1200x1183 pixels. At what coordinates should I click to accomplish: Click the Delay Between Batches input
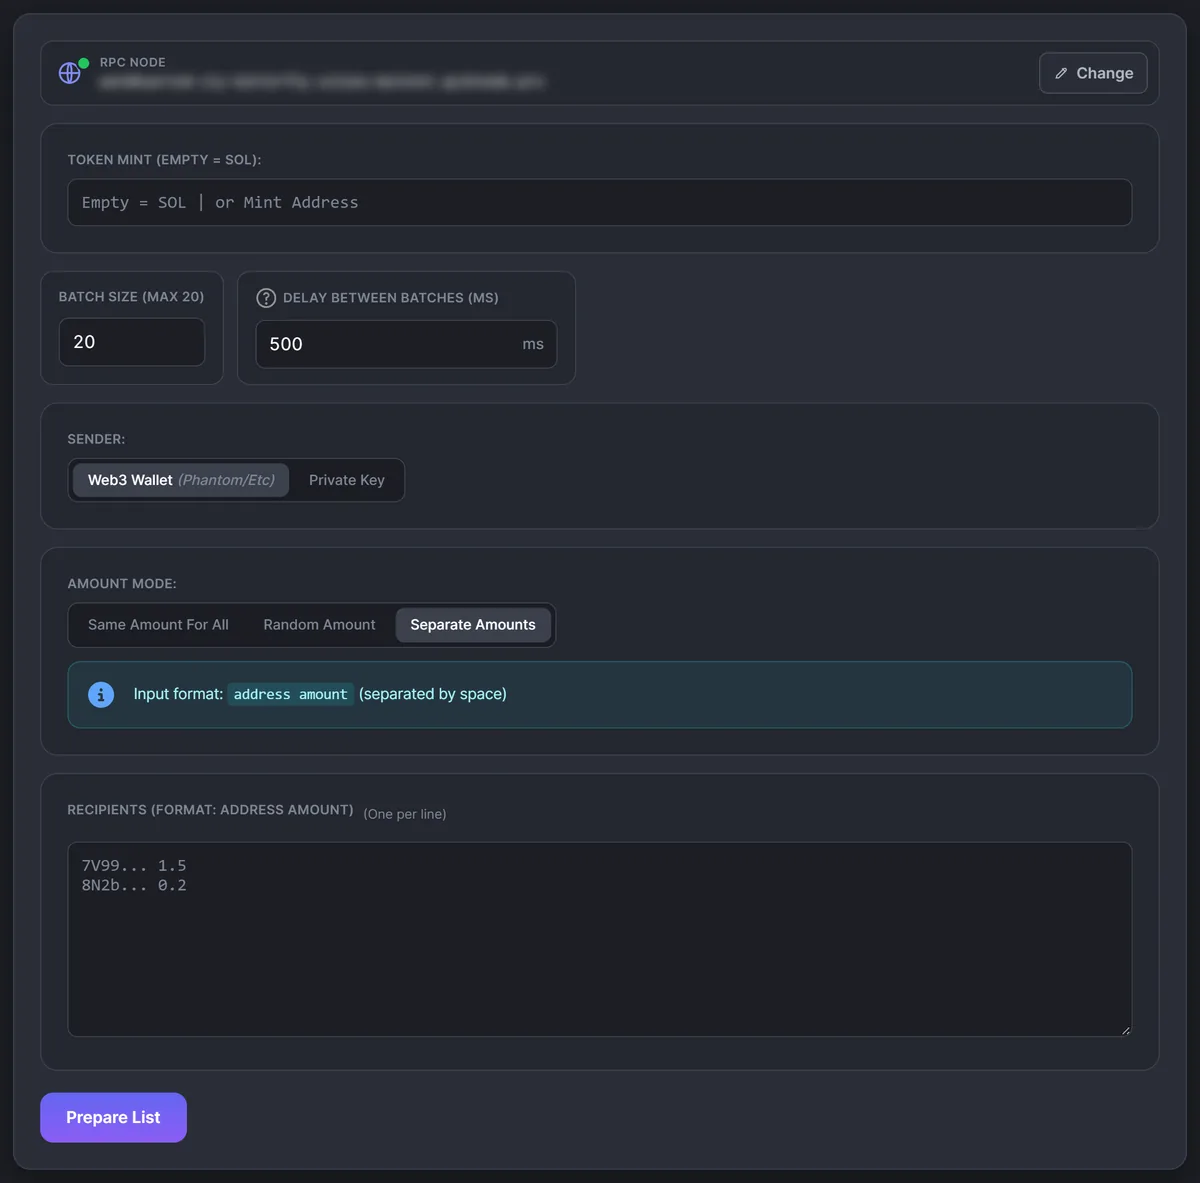click(406, 344)
